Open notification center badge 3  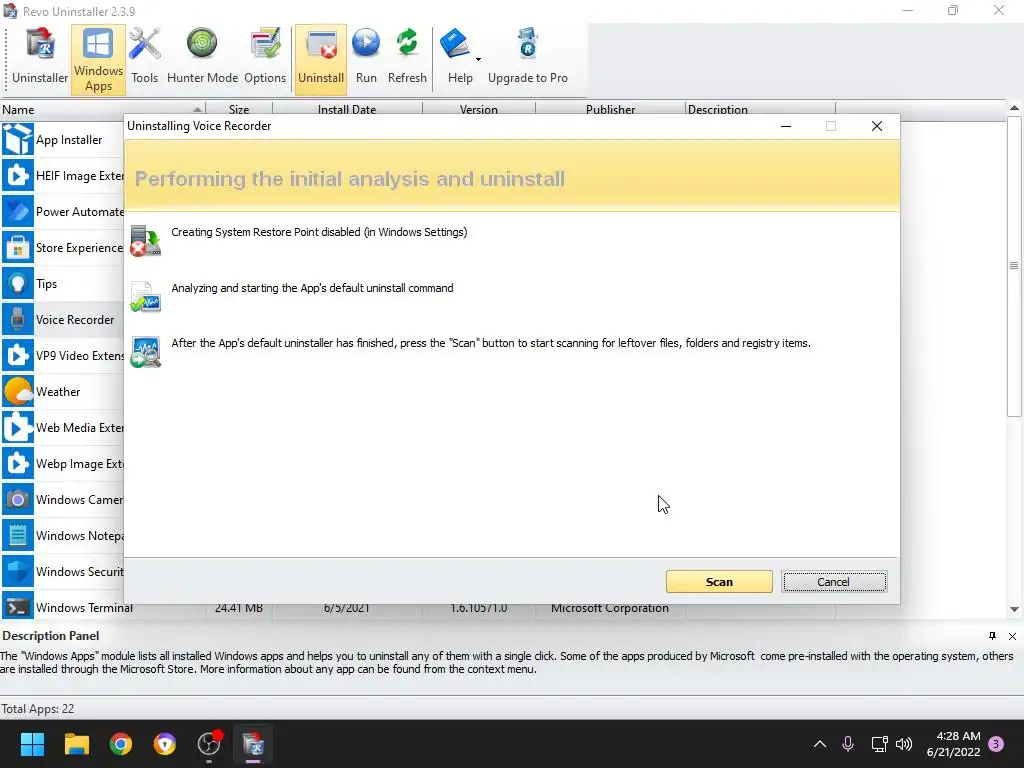(996, 744)
